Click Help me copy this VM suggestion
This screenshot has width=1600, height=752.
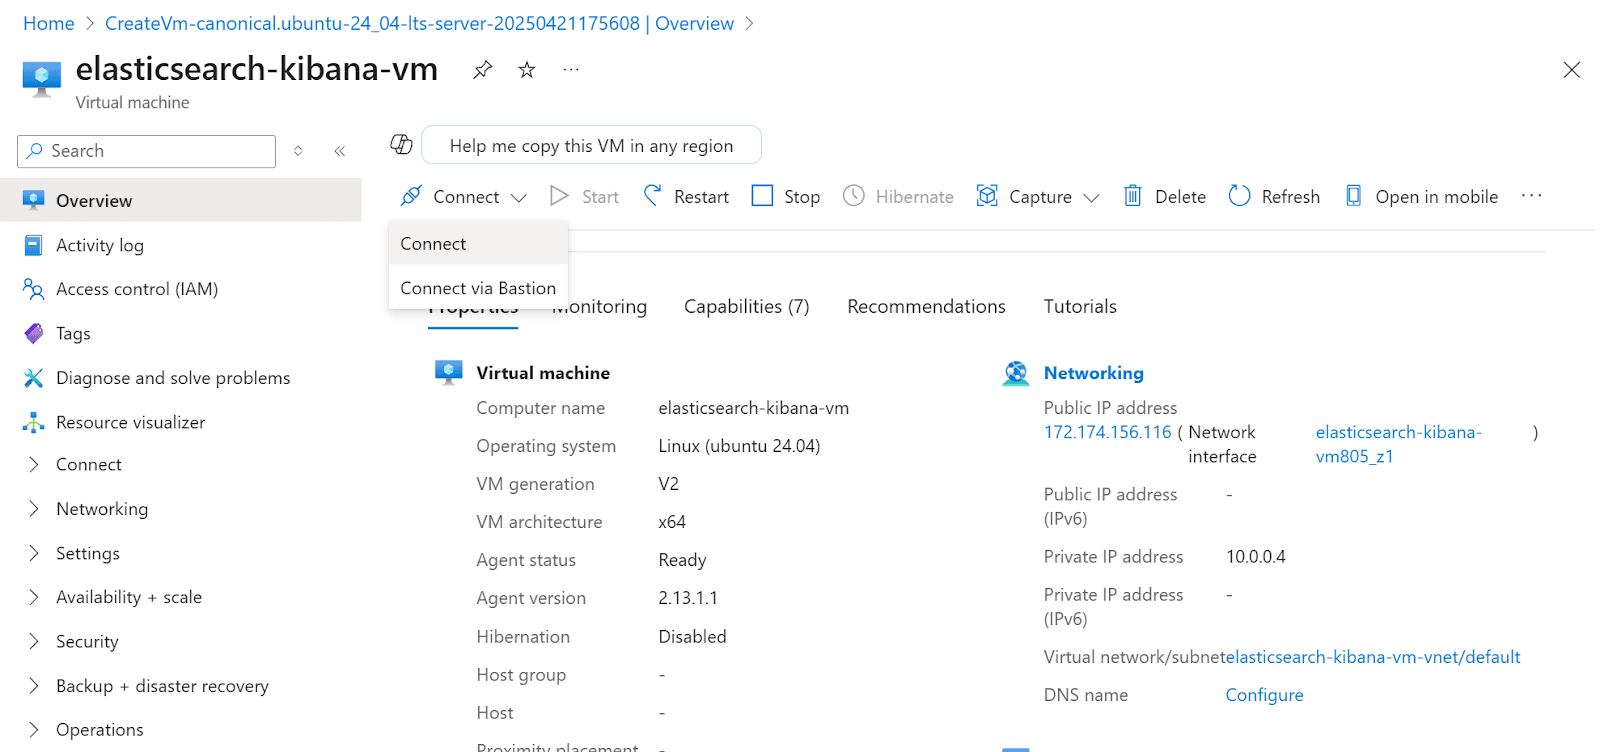point(591,145)
